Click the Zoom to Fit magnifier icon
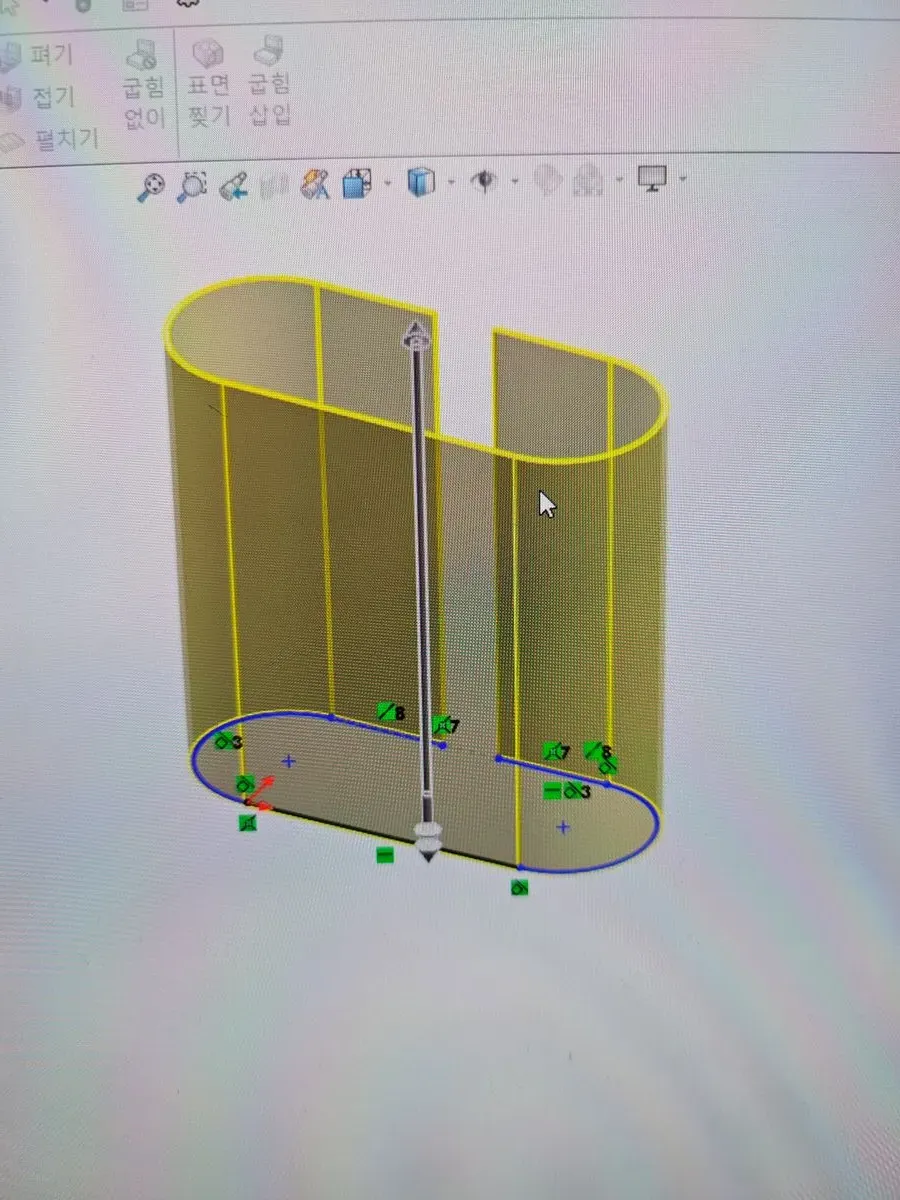 click(x=151, y=186)
